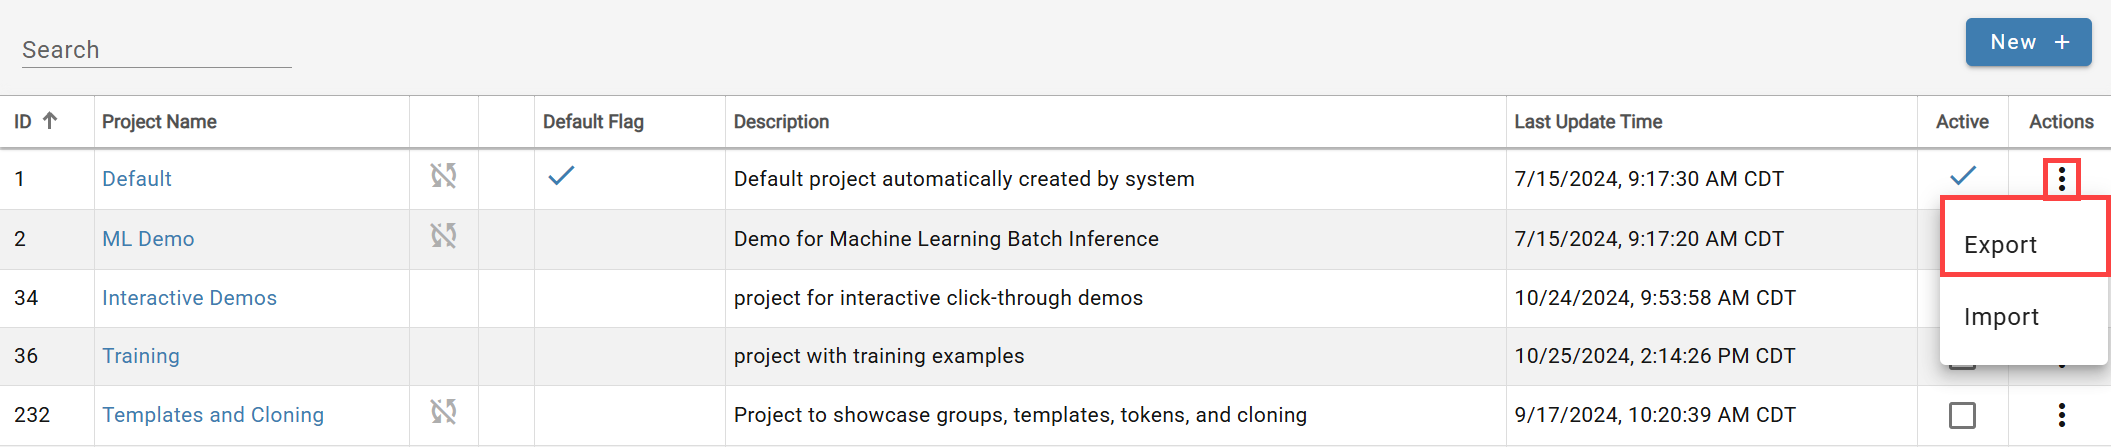Toggle Active checkbox for Templates and Cloning
This screenshot has height=447, width=2111.
(x=1963, y=415)
